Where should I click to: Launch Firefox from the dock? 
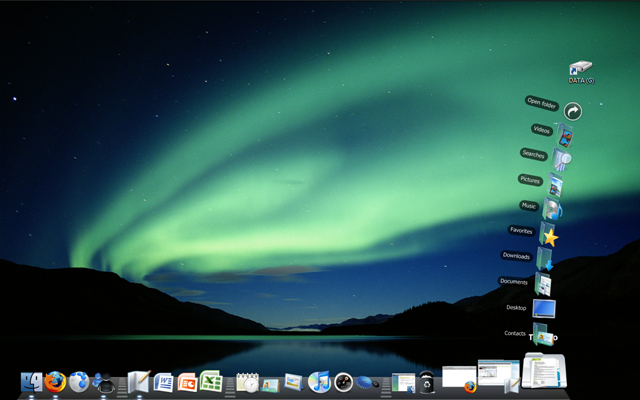[x=55, y=382]
